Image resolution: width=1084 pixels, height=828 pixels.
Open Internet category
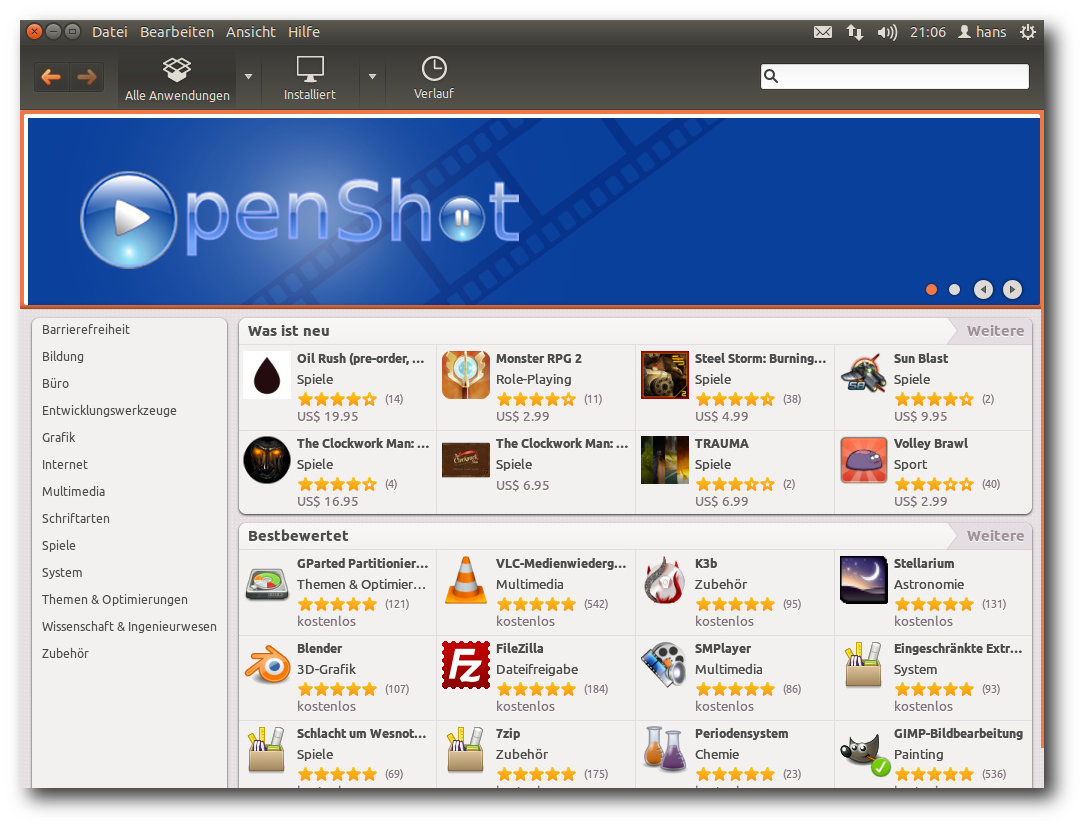pos(65,464)
